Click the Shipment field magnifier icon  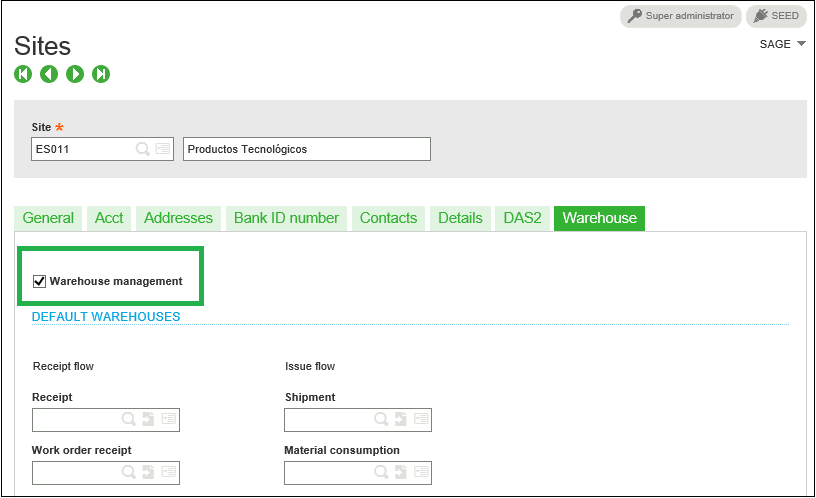tap(381, 419)
